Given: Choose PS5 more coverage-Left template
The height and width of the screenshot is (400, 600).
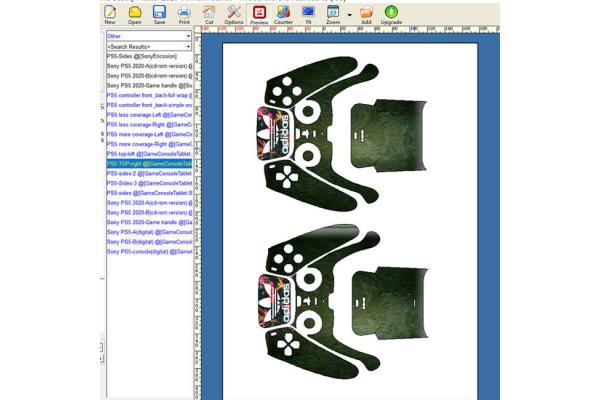Looking at the screenshot, I should [149, 134].
